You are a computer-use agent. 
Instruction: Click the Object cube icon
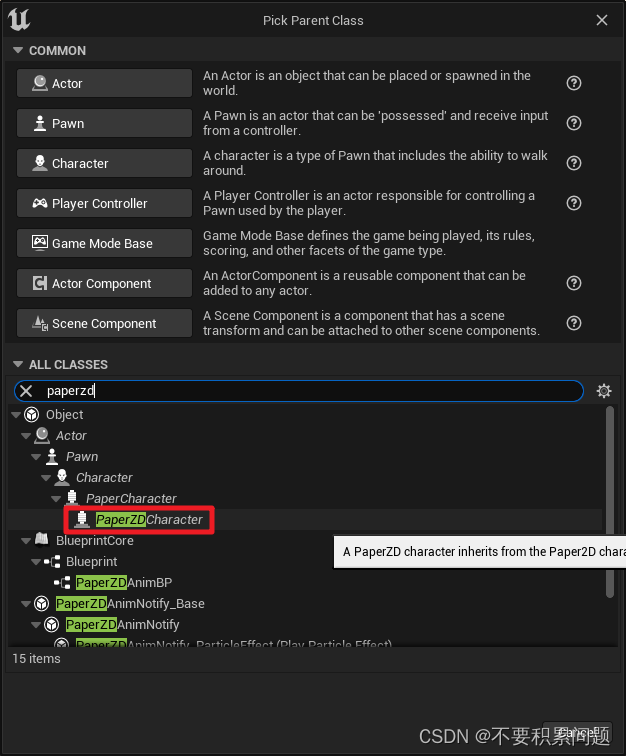(x=32, y=415)
